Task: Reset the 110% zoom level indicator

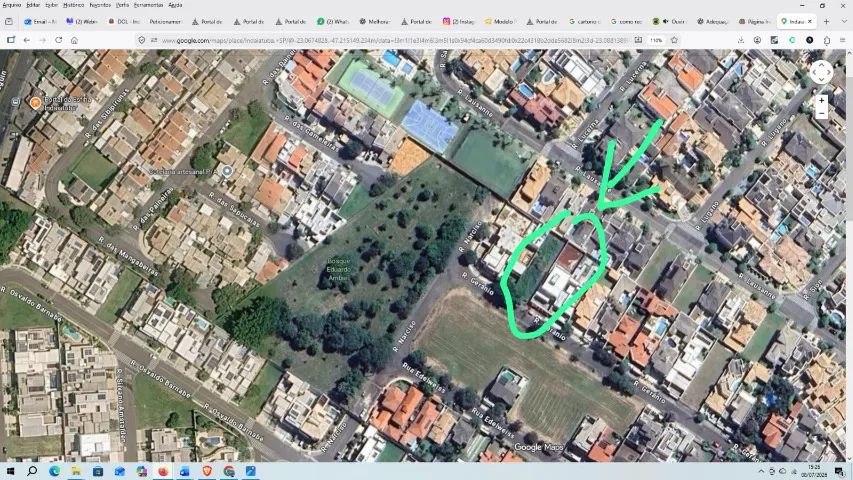Action: pyautogui.click(x=657, y=40)
